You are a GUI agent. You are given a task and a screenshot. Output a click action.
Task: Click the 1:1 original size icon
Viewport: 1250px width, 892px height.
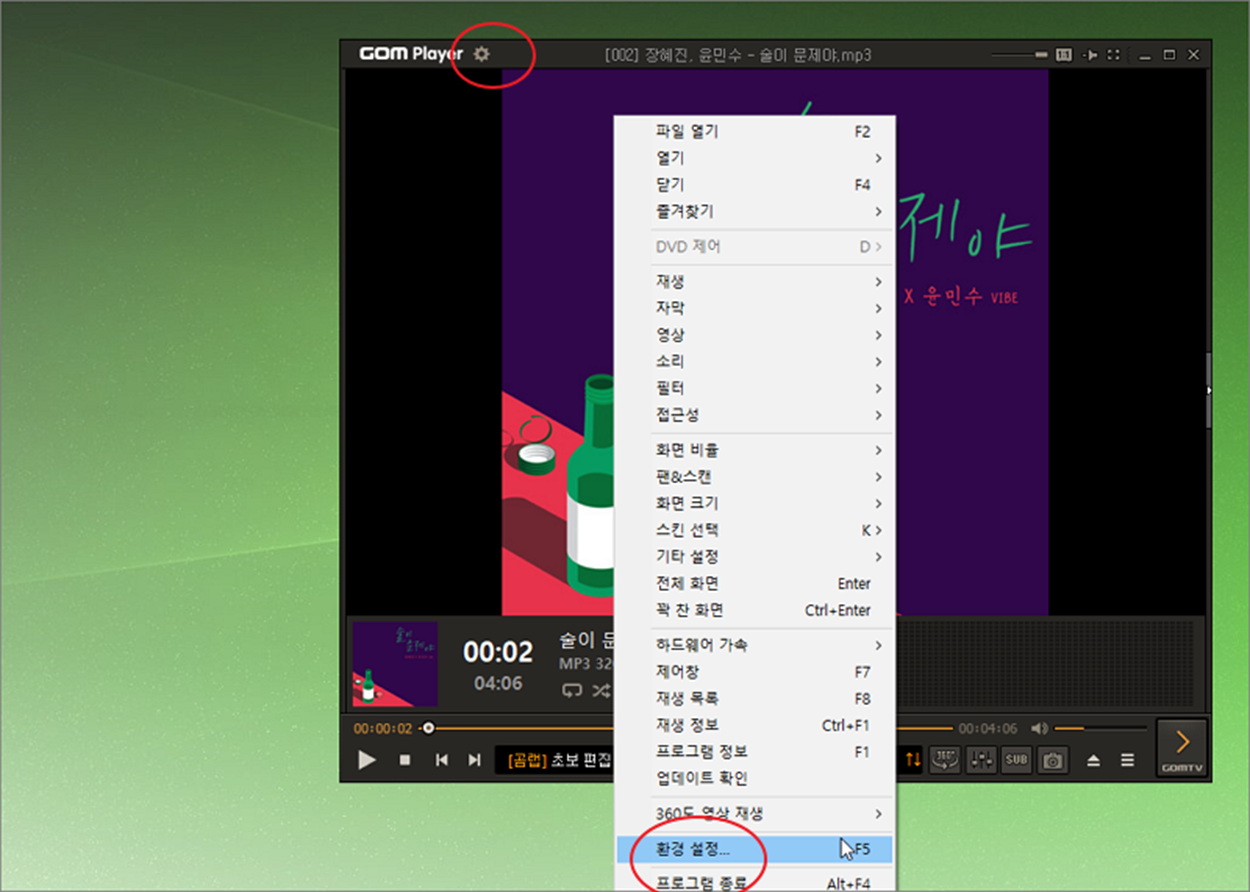tap(1064, 54)
